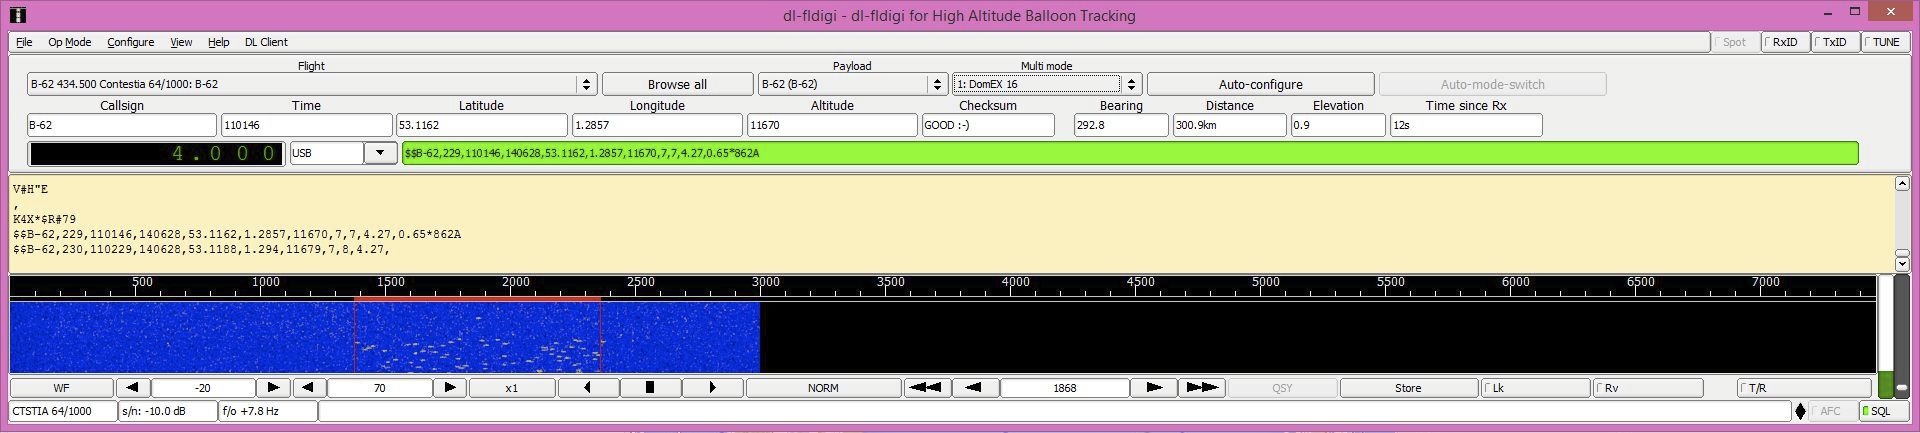The image size is (1920, 433).
Task: Open the DL Client menu
Action: [x=266, y=42]
